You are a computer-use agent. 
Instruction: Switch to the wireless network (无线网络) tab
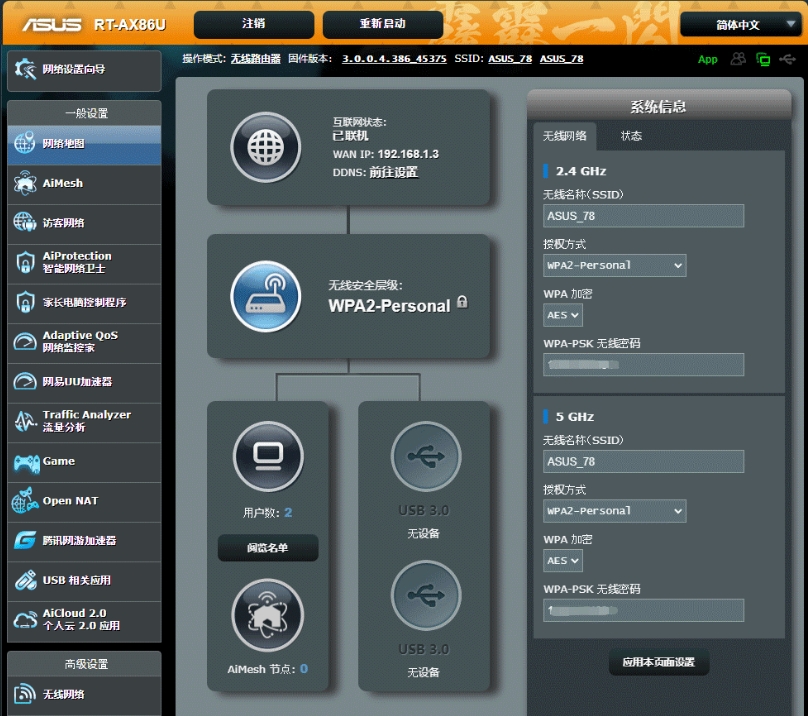pyautogui.click(x=565, y=136)
